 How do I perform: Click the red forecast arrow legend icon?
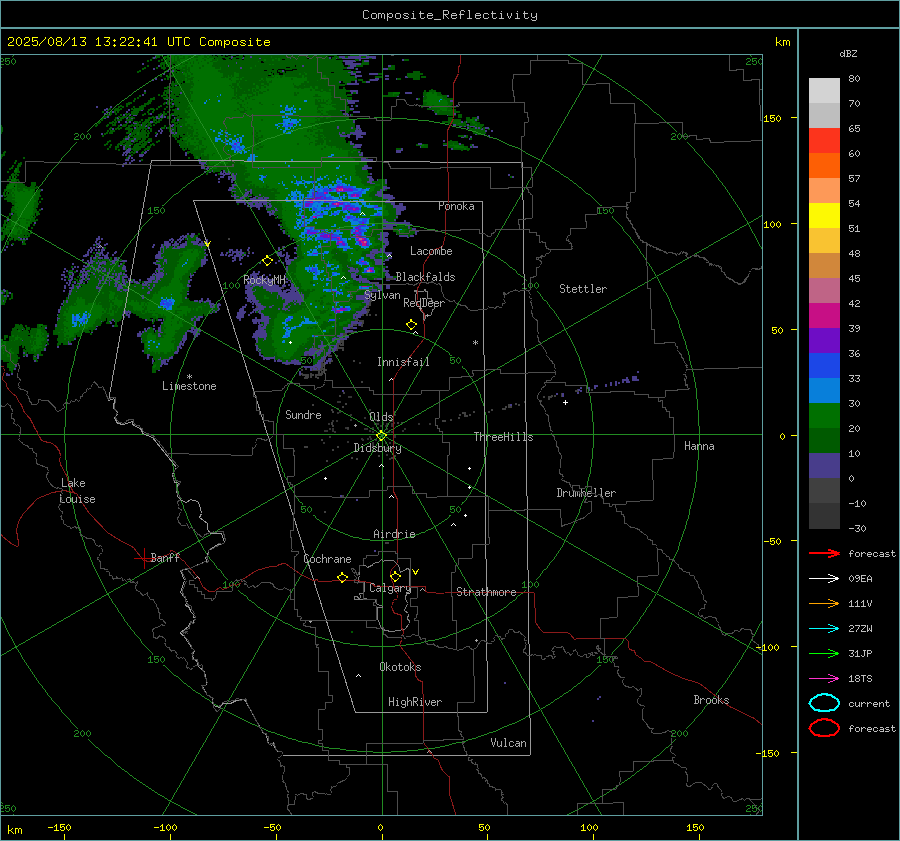[824, 553]
